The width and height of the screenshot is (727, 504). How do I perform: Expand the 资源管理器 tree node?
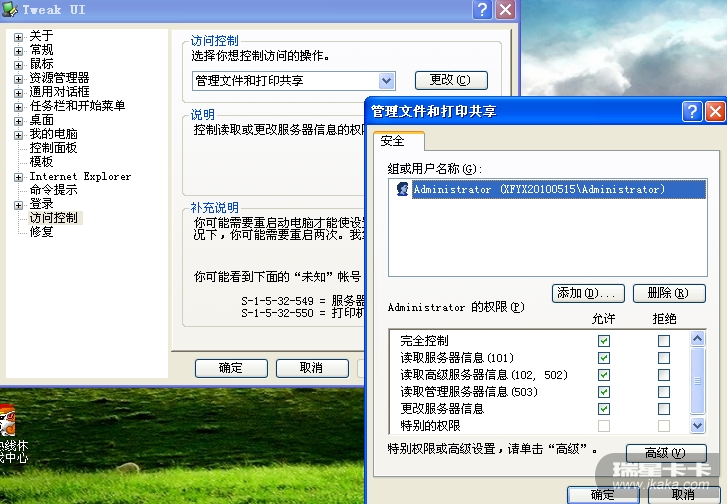point(18,79)
